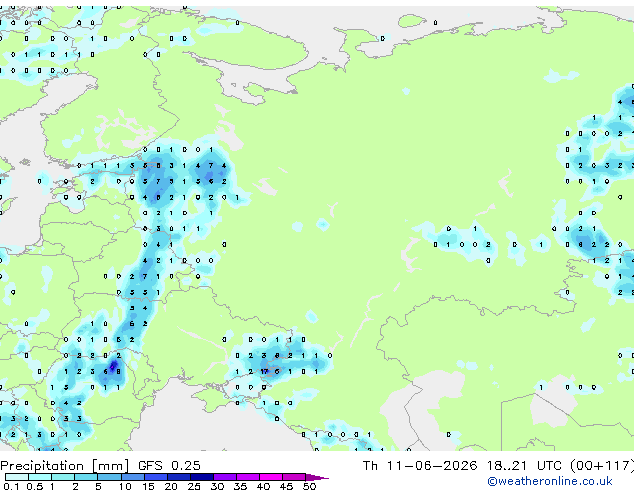Click the legend label "0.5"
Viewport: 634px width, 490px height.
coord(35,486)
